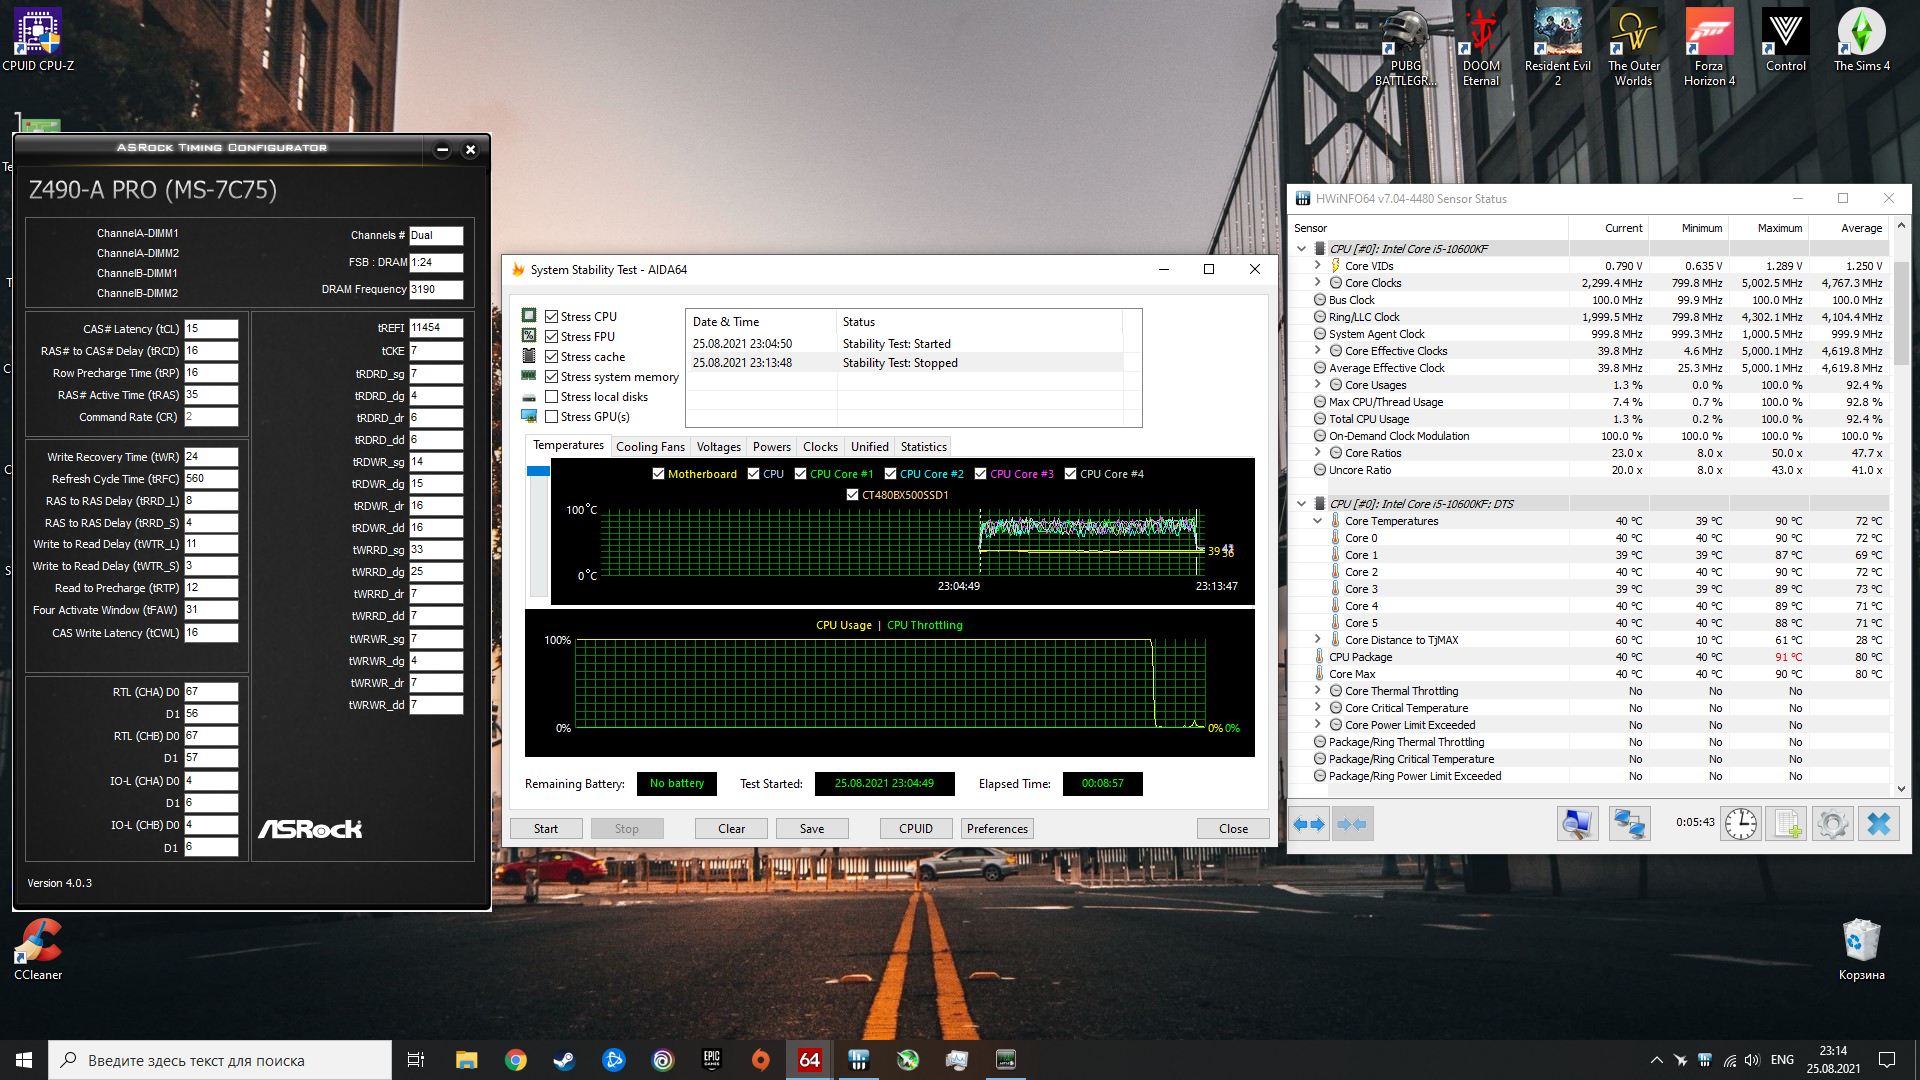1920x1080 pixels.
Task: Open the Statistics tab in AIDA64
Action: [923, 447]
